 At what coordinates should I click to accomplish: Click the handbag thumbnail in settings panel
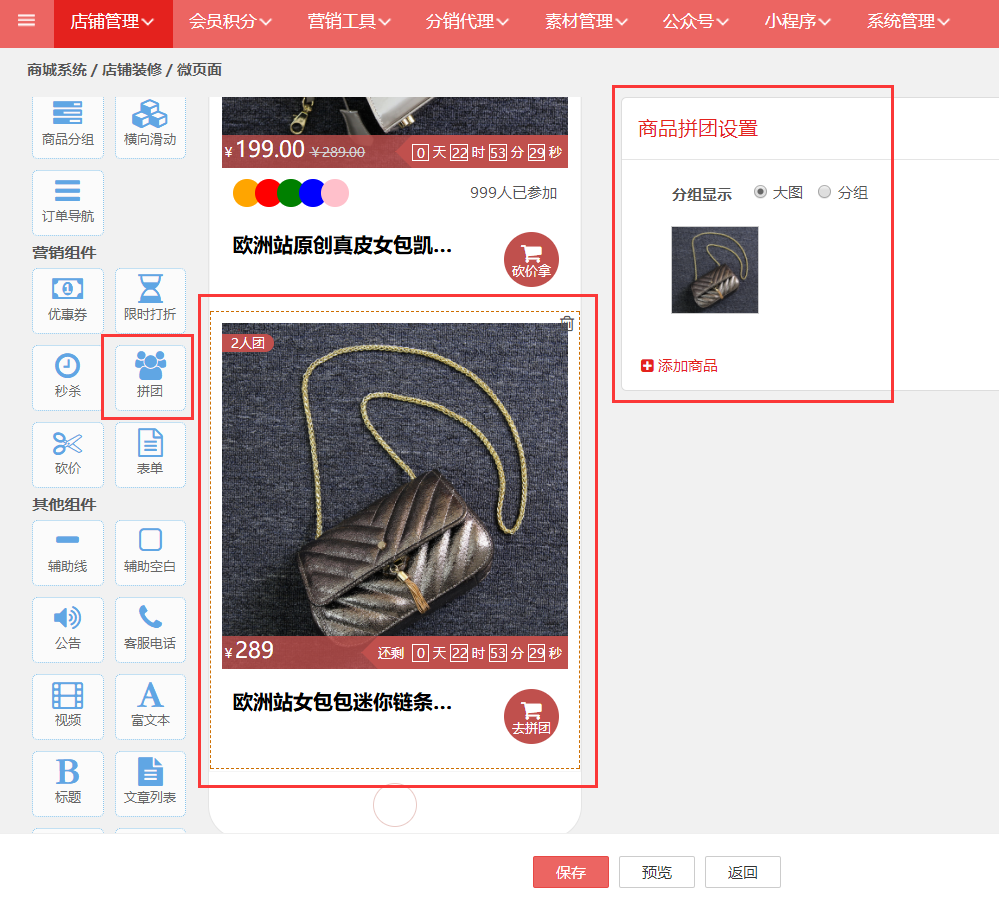point(714,270)
